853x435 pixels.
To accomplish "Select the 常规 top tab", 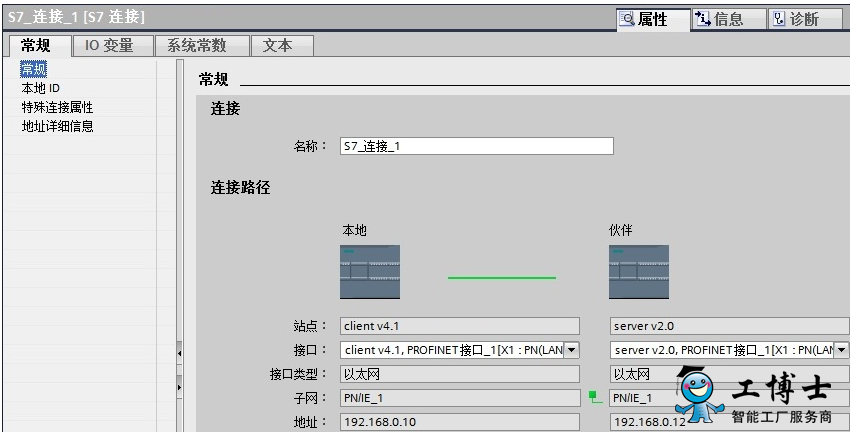I will tap(40, 46).
